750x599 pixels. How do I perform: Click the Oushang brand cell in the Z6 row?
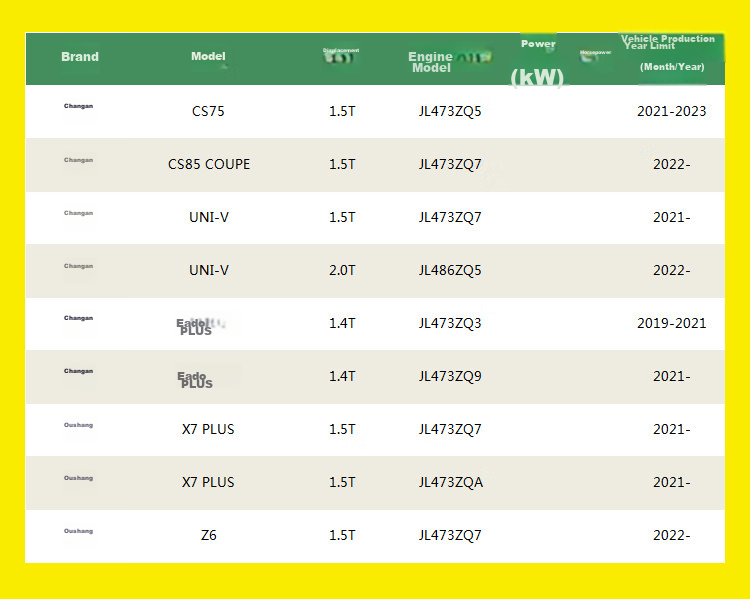(x=78, y=531)
